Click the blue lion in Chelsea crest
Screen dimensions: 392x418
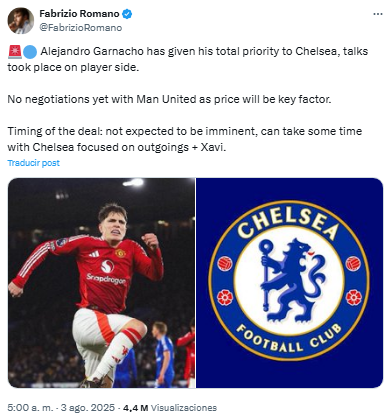coord(291,281)
